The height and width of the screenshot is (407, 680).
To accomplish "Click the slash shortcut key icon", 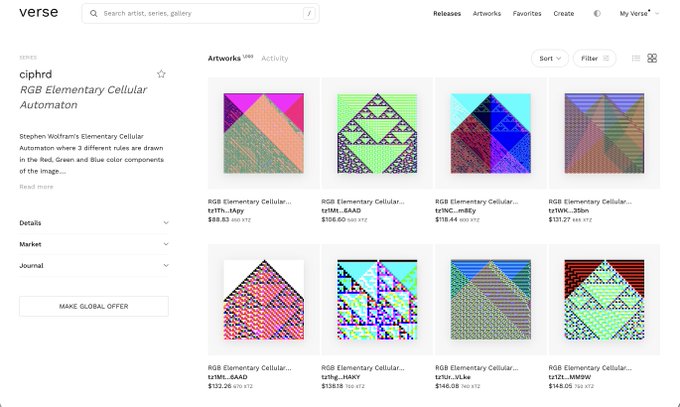I will (309, 13).
